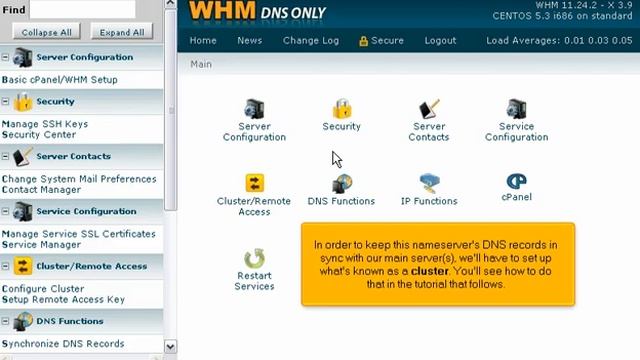This screenshot has height=360, width=640.
Task: Click the Cluster/Remote Access sidebar heading text
Action: click(x=92, y=266)
